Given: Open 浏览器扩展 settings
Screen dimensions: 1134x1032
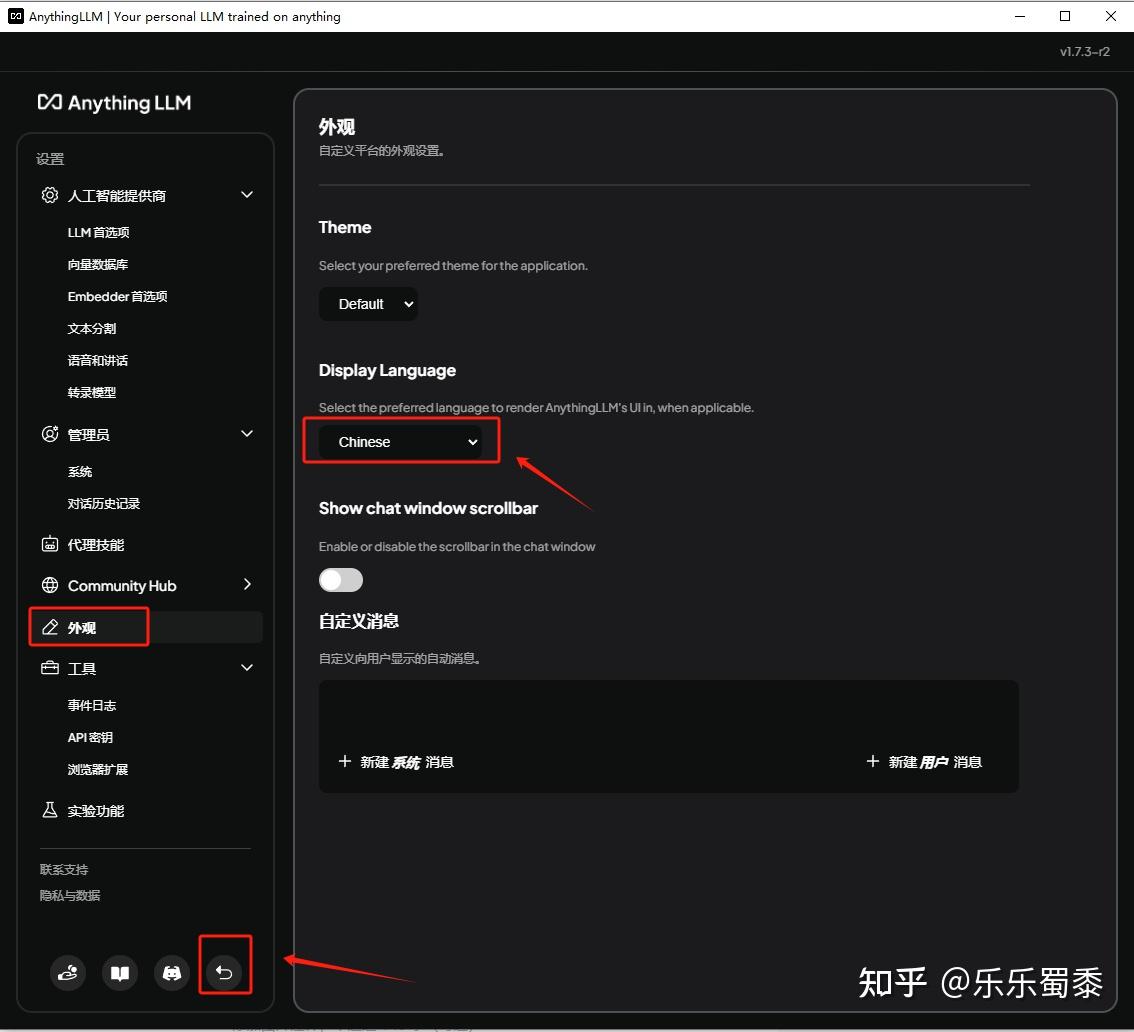Looking at the screenshot, I should click(98, 769).
